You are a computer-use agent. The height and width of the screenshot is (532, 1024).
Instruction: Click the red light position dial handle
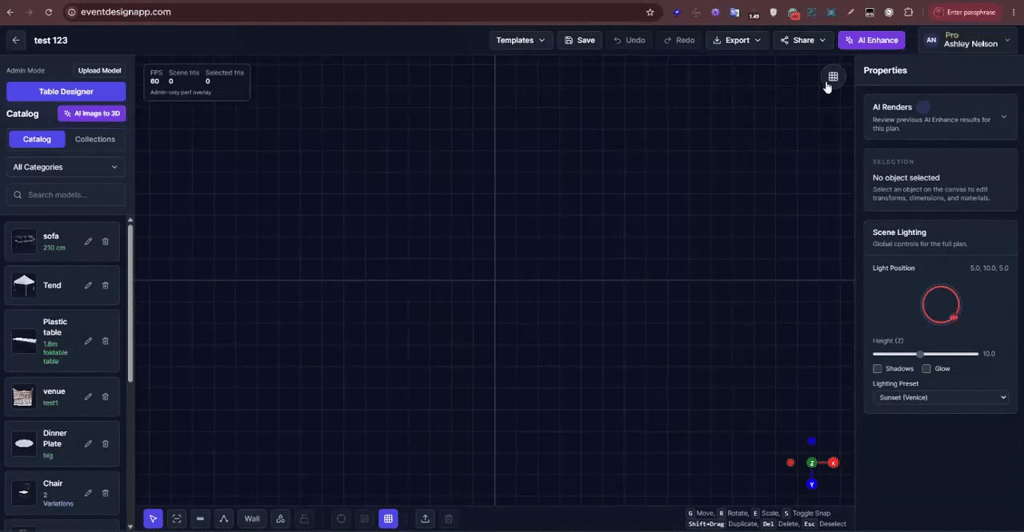pos(953,318)
